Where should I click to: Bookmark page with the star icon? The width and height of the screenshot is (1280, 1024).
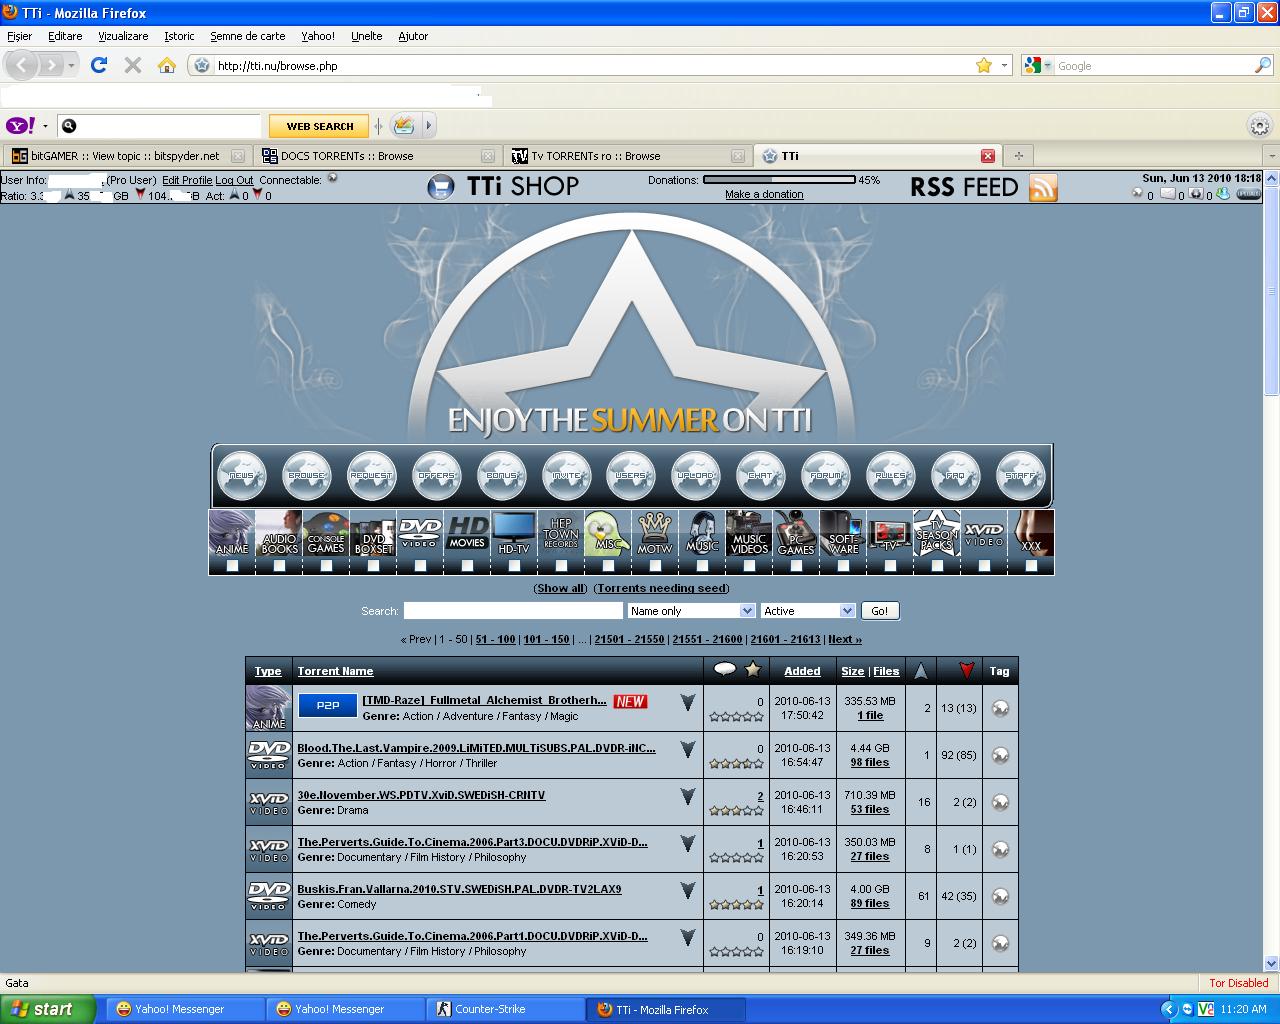click(984, 65)
